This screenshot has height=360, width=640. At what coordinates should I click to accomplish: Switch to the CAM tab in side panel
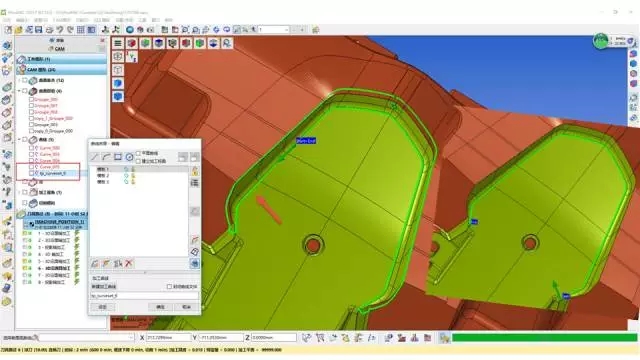click(x=57, y=49)
